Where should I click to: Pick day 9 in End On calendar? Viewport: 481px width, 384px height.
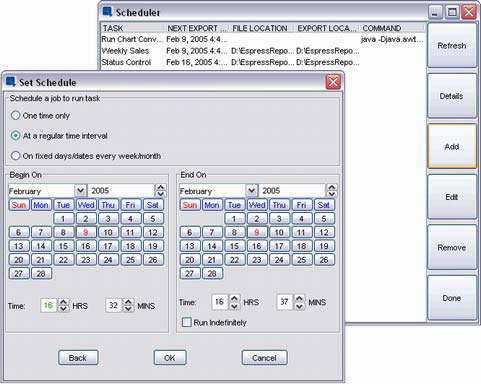[257, 232]
